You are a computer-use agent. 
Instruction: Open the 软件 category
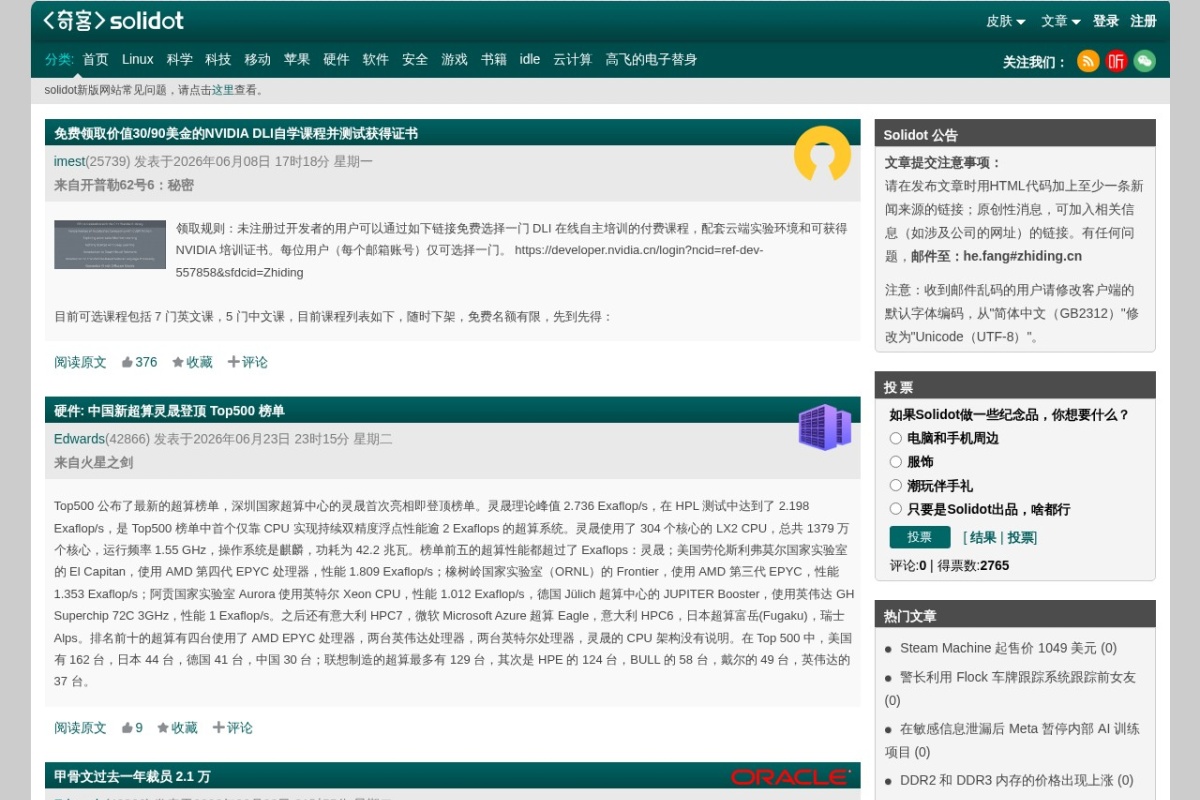click(x=376, y=59)
